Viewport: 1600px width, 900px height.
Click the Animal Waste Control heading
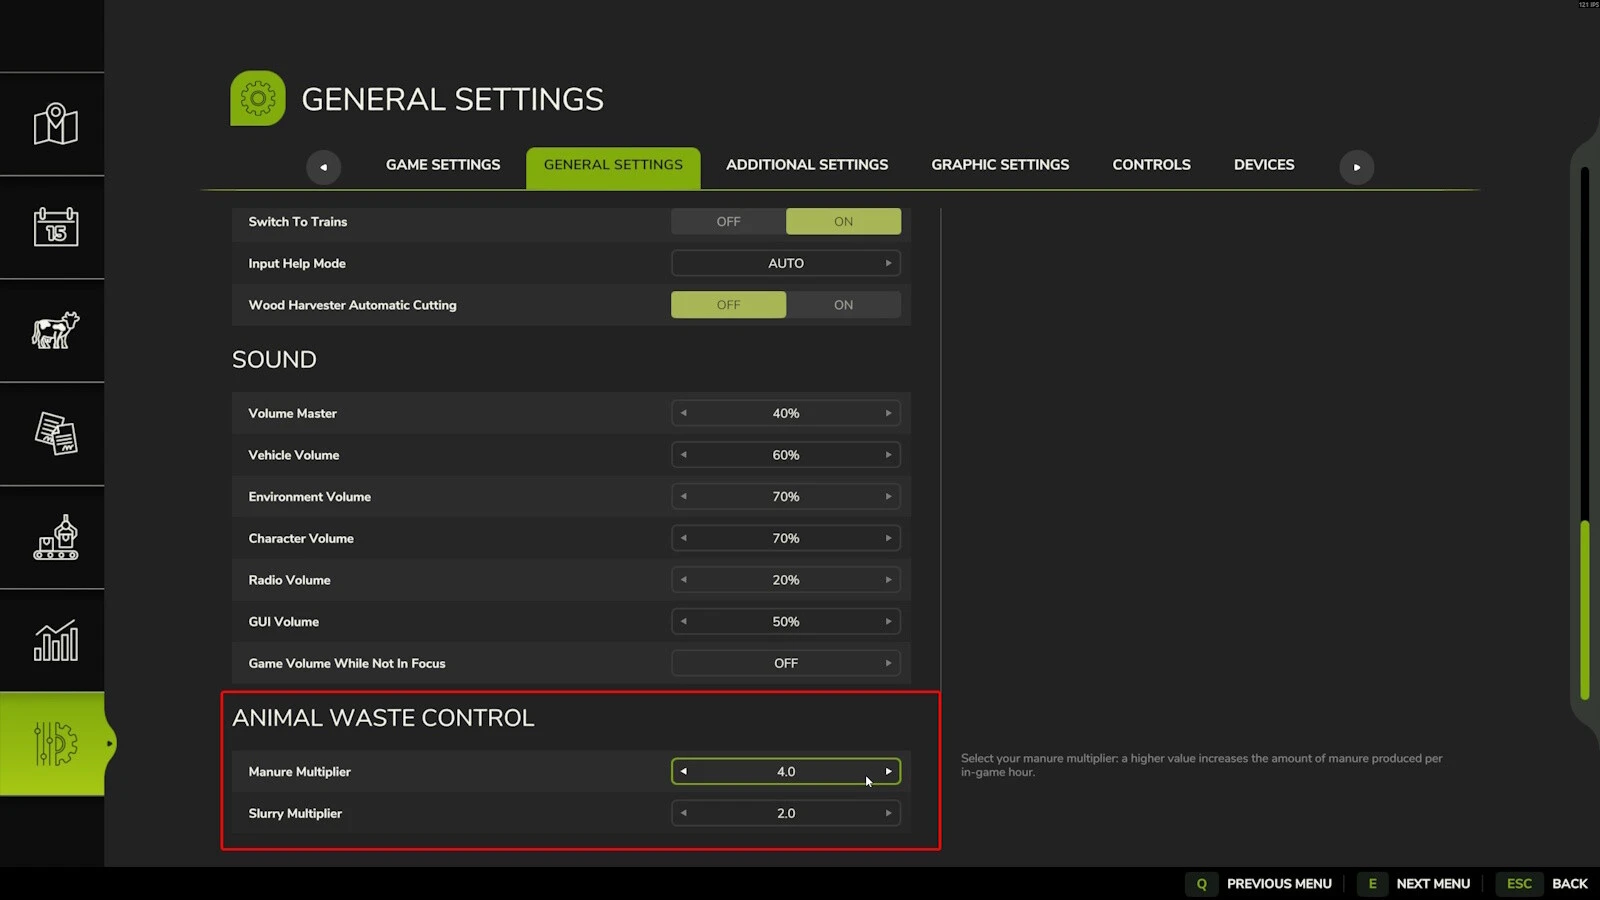pos(383,718)
